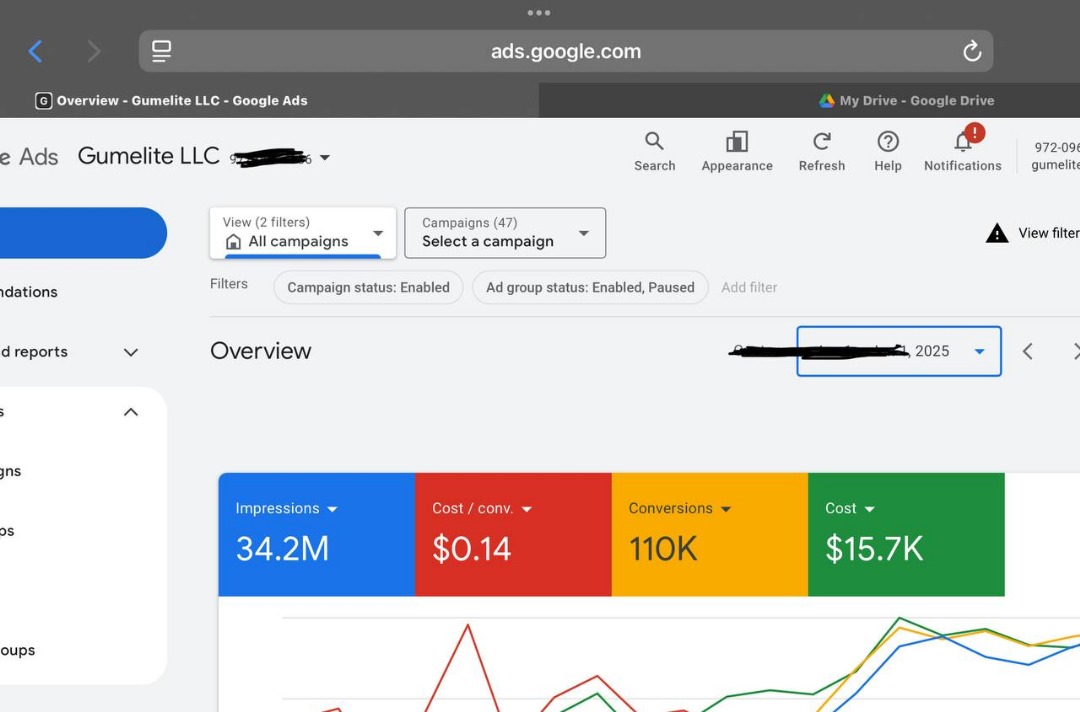Viewport: 1080px width, 712px height.
Task: Open the Search magnifier in Google Ads
Action: pos(654,152)
